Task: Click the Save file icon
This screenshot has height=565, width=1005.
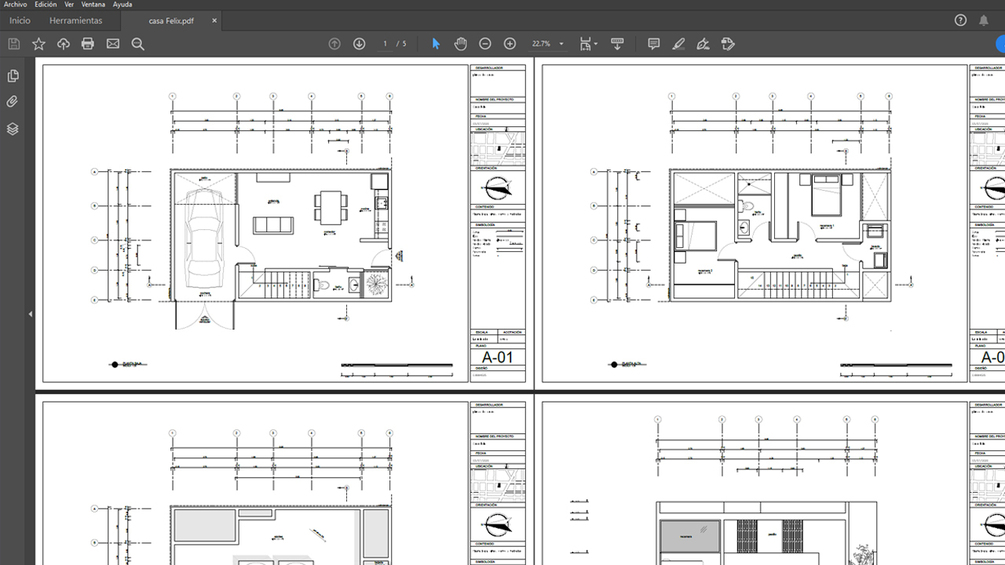Action: 14,44
